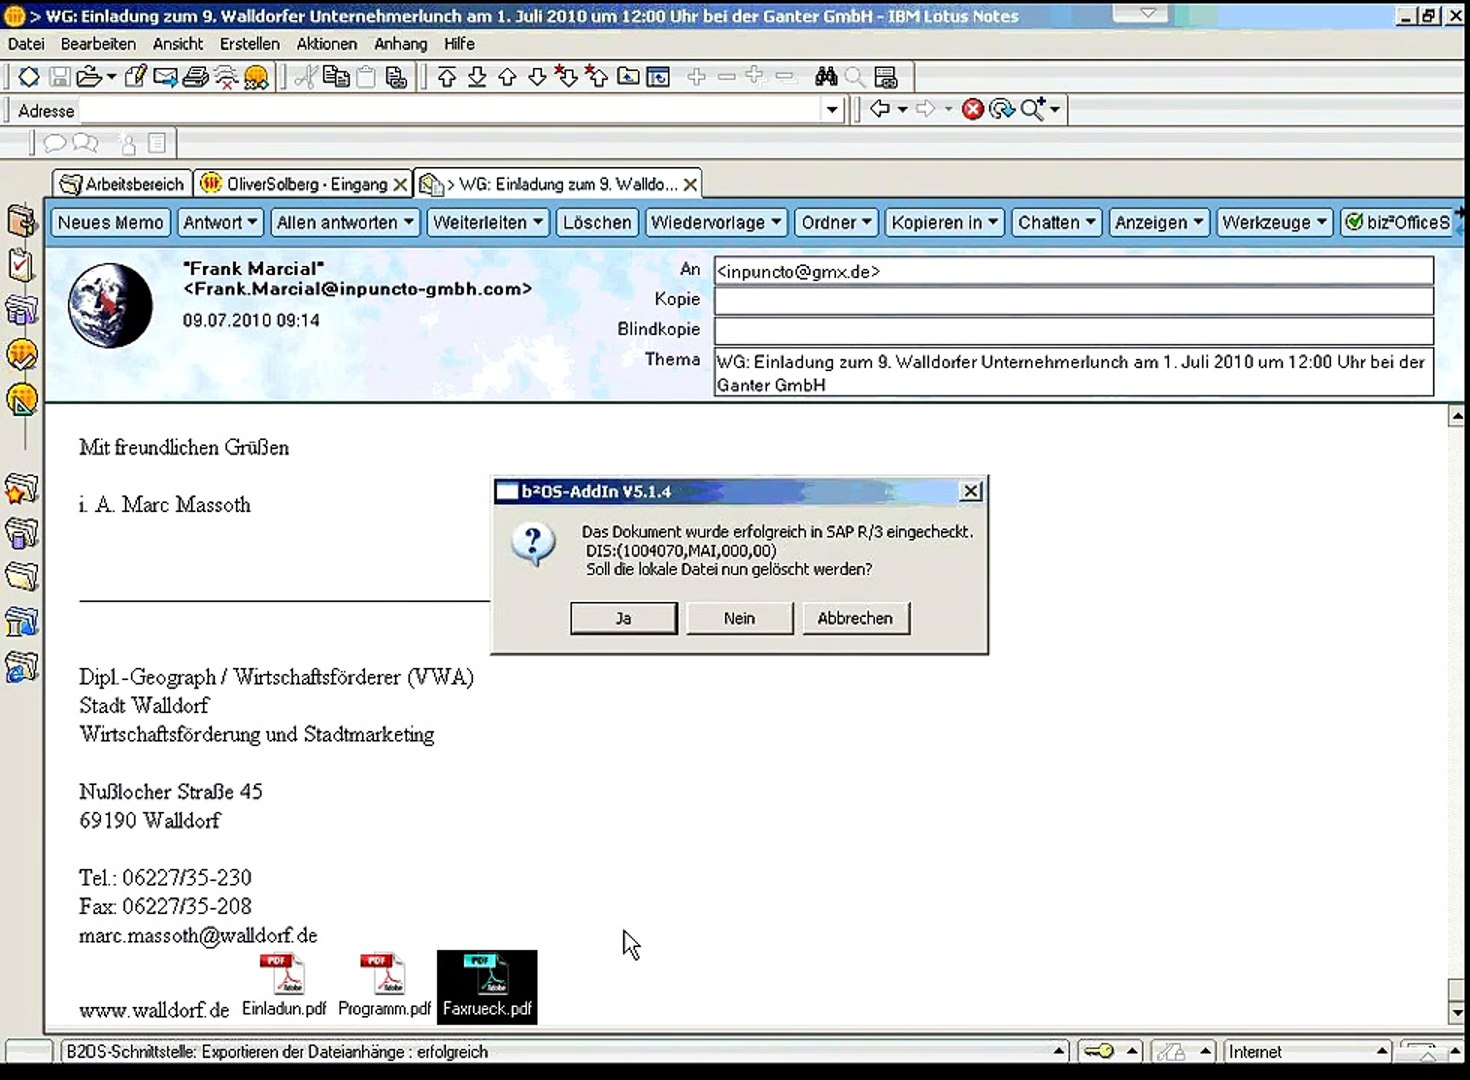
Task: Close the WG: Einladung mail tab
Action: coord(690,185)
